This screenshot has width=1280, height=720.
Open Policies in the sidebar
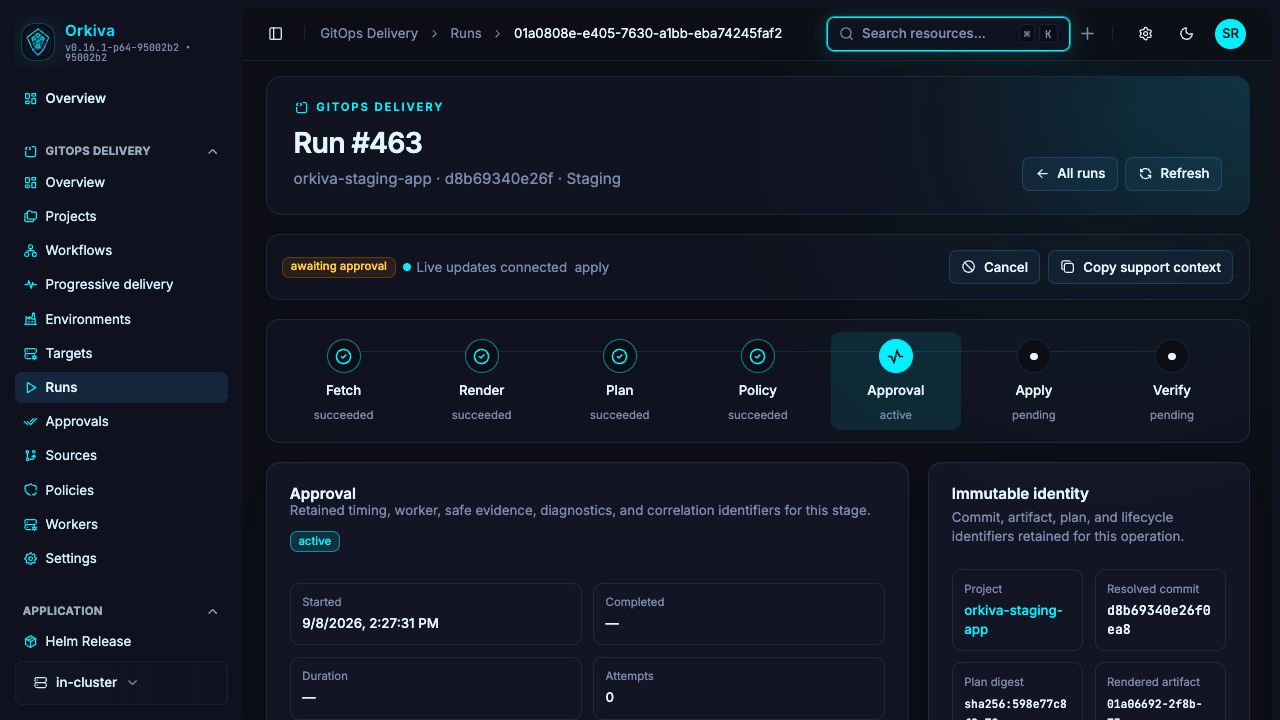point(121,490)
